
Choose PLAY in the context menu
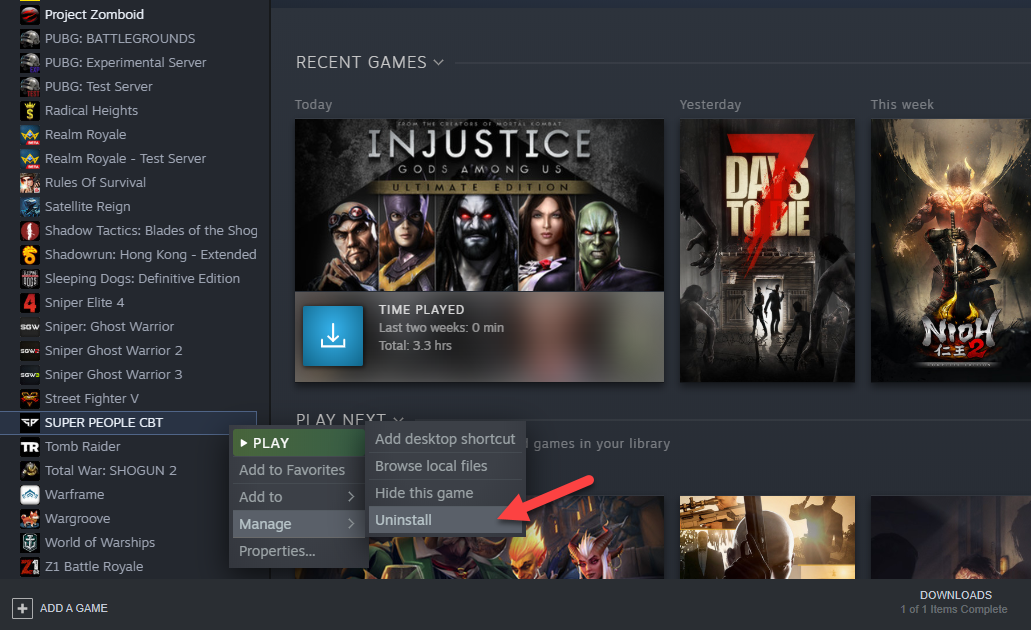point(299,443)
